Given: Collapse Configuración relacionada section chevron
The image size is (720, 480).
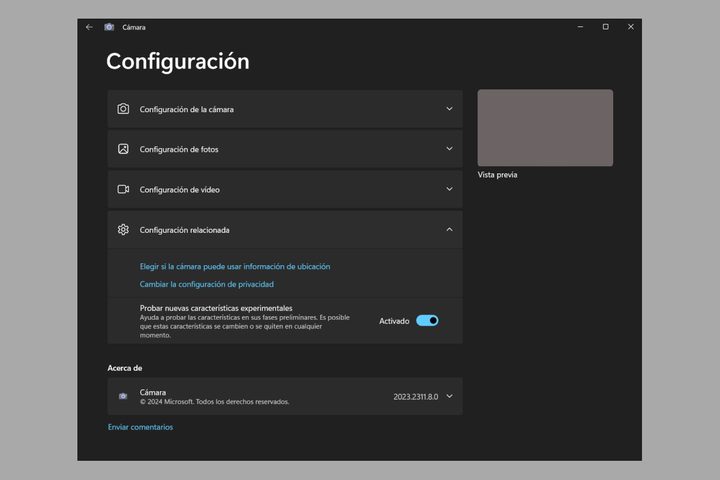Looking at the screenshot, I should pos(449,229).
